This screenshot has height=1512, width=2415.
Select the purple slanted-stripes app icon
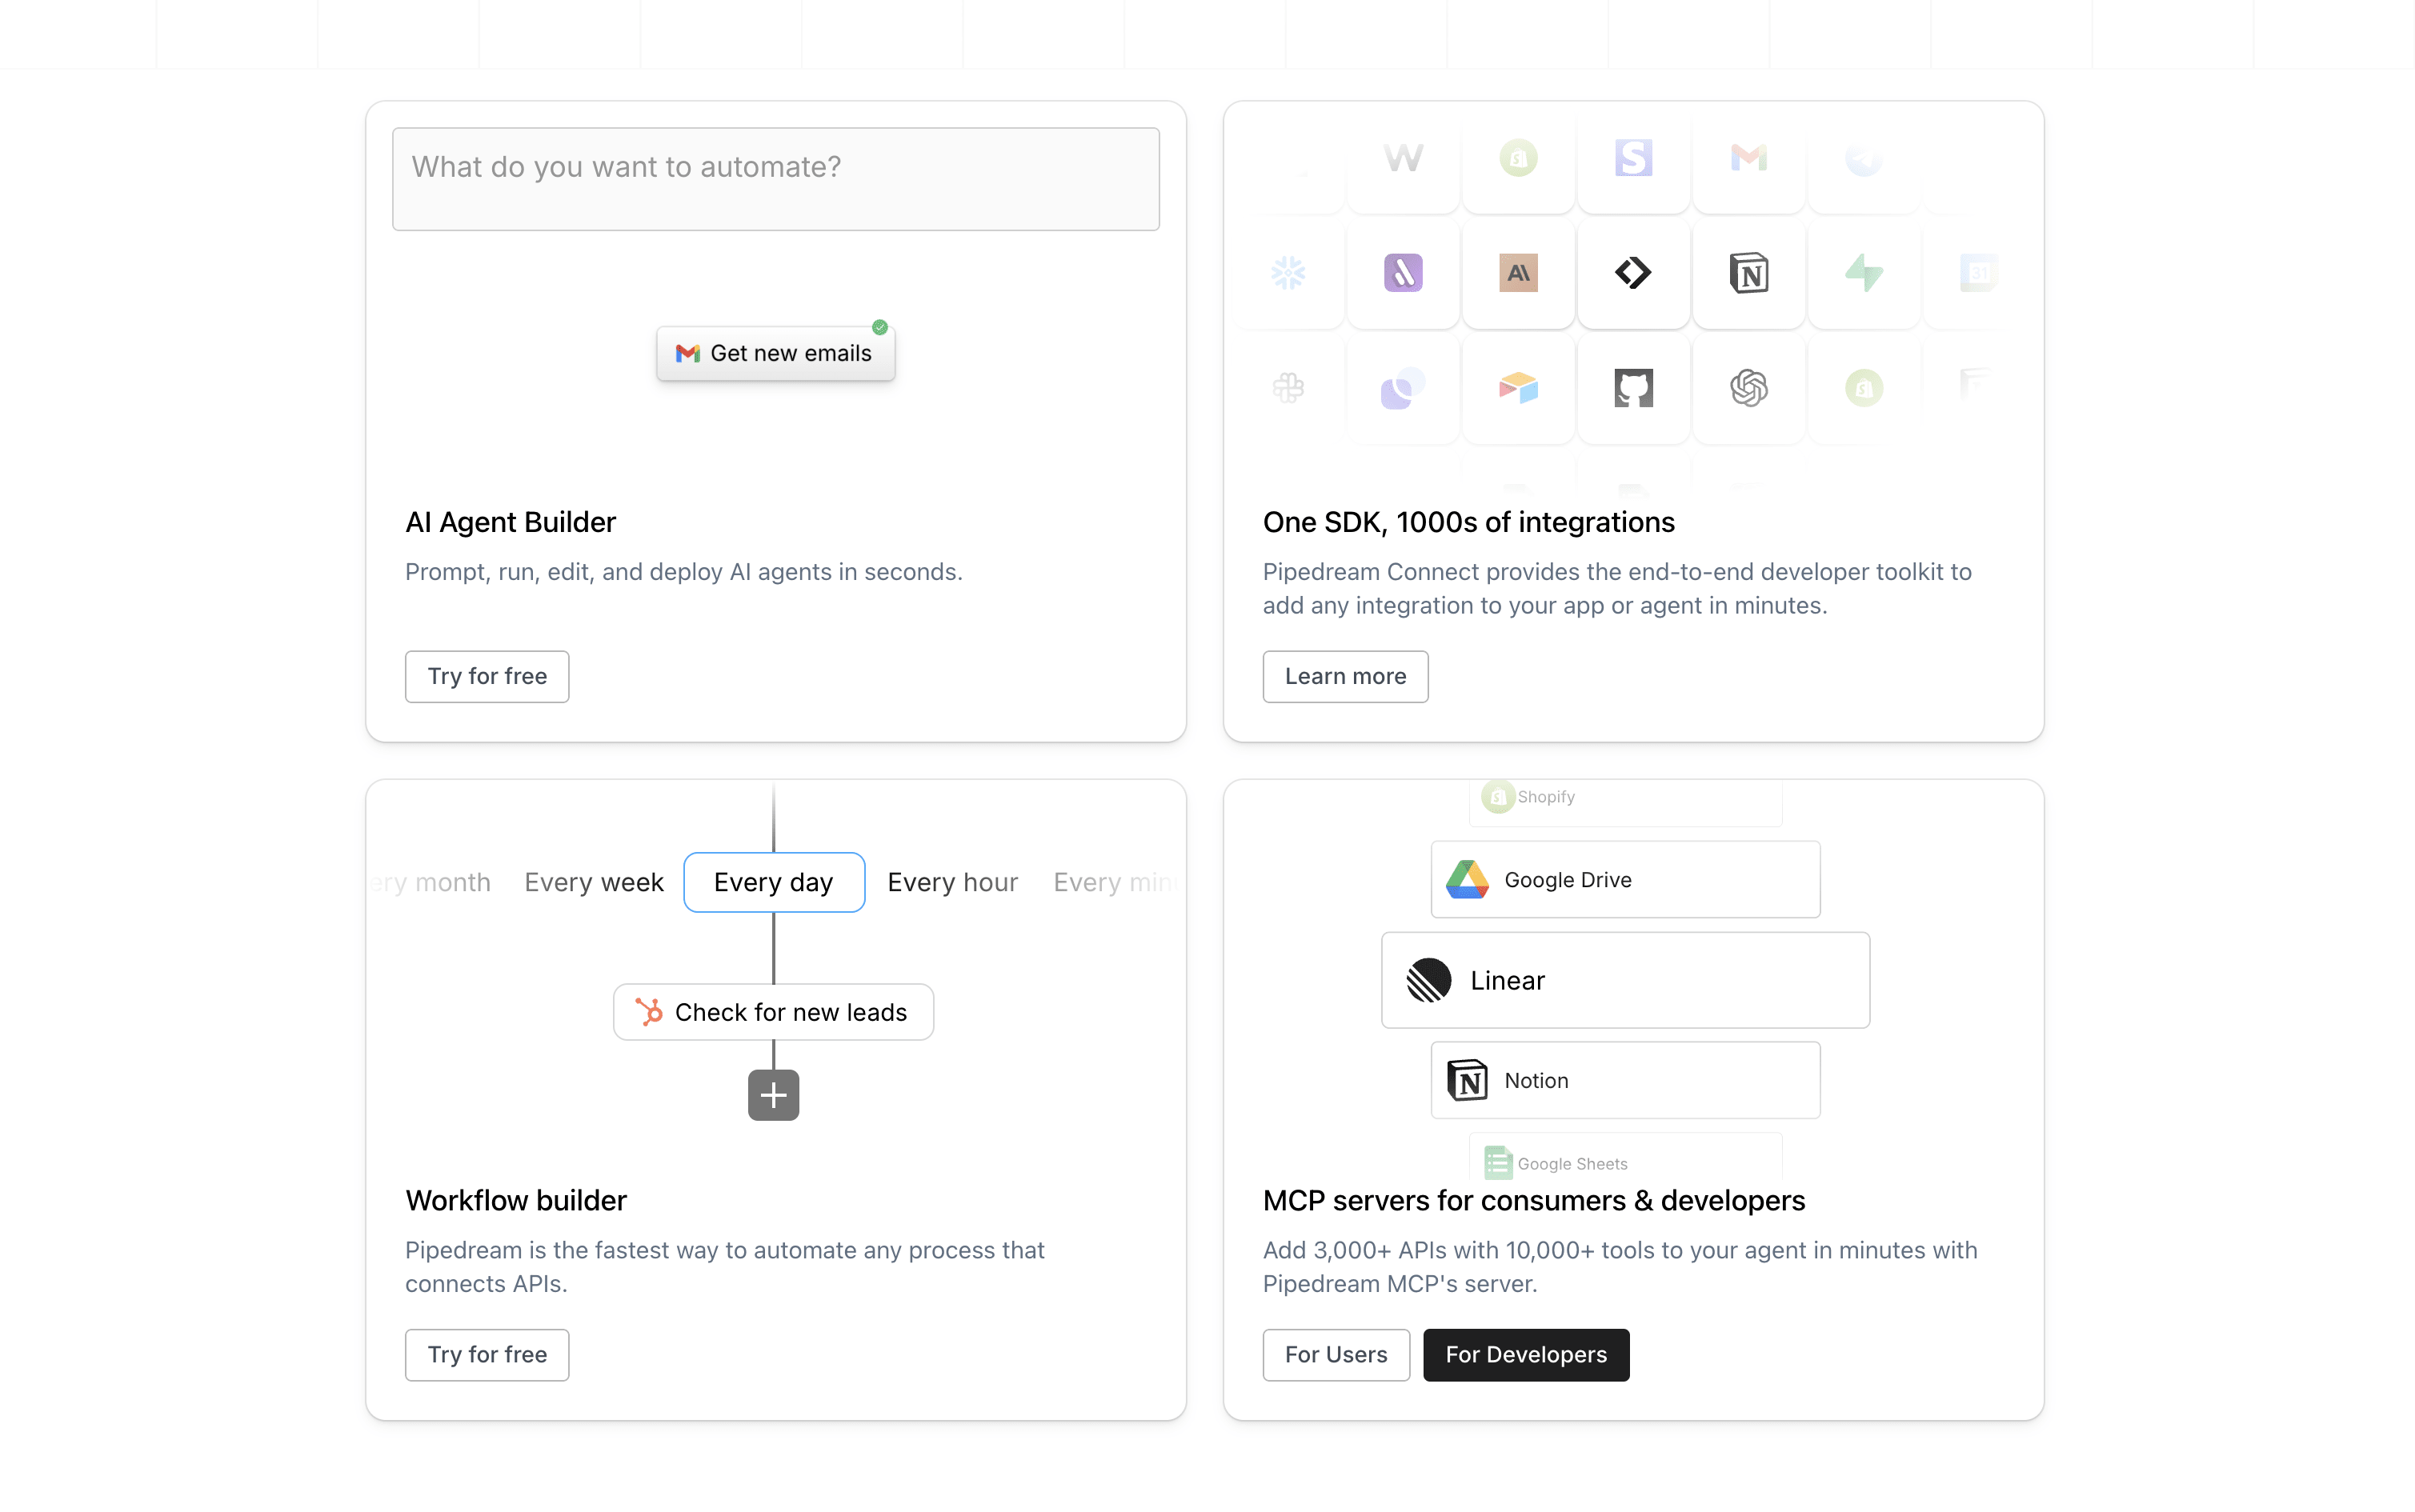coord(1403,273)
